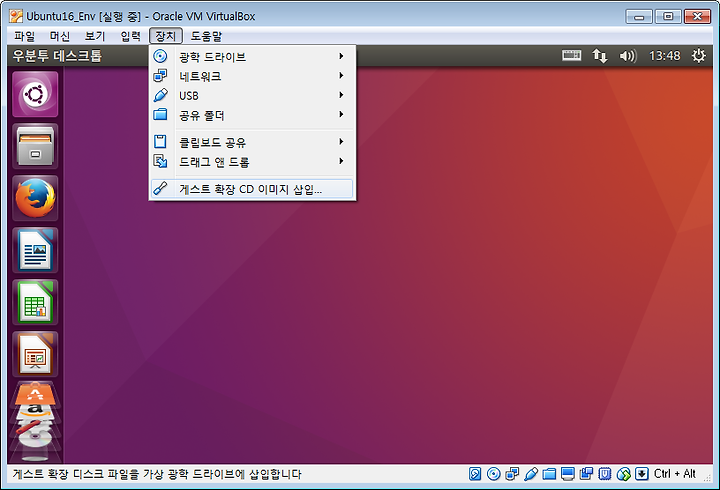Expand 광학 드라이브 submenu arrow

[x=341, y=56]
